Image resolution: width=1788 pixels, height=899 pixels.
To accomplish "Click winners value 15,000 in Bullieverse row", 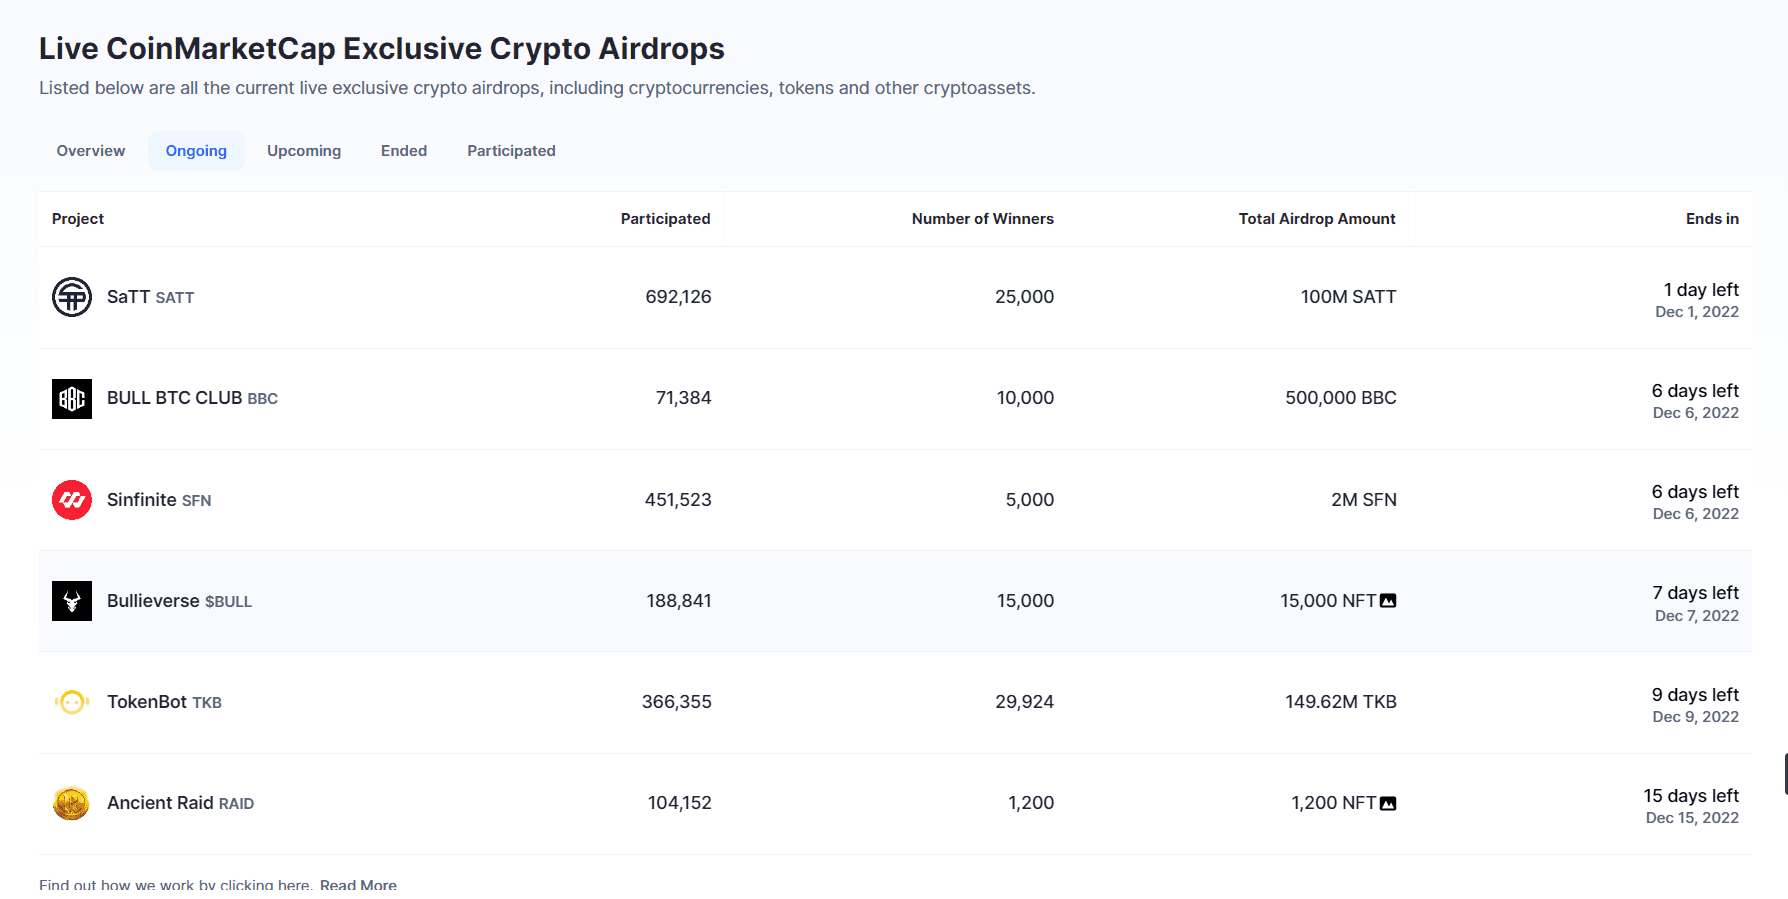I will [x=1025, y=601].
